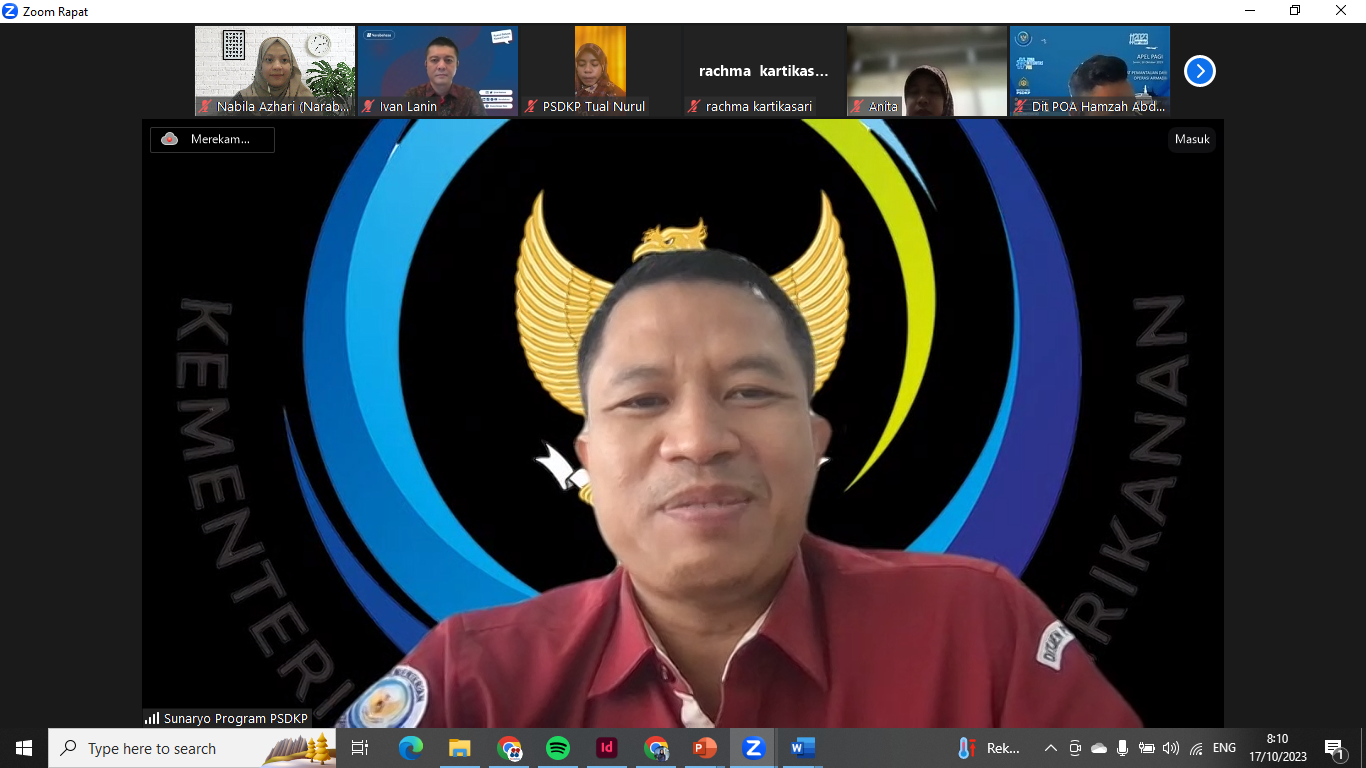This screenshot has width=1366, height=768.
Task: Toggle the microphone icon in the system tray
Action: (x=1123, y=748)
